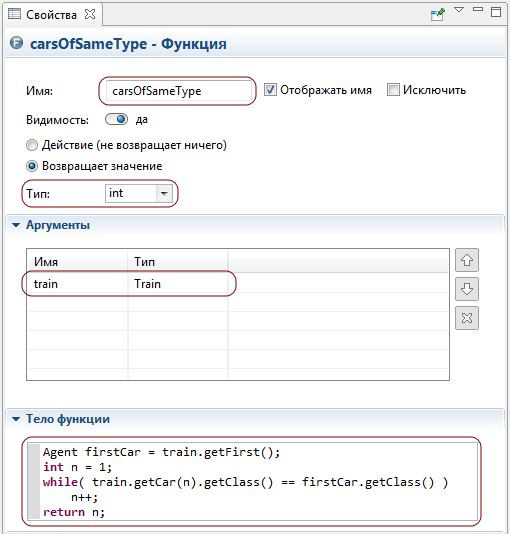The width and height of the screenshot is (510, 534).
Task: Move argument up with arrow button
Action: [x=467, y=260]
